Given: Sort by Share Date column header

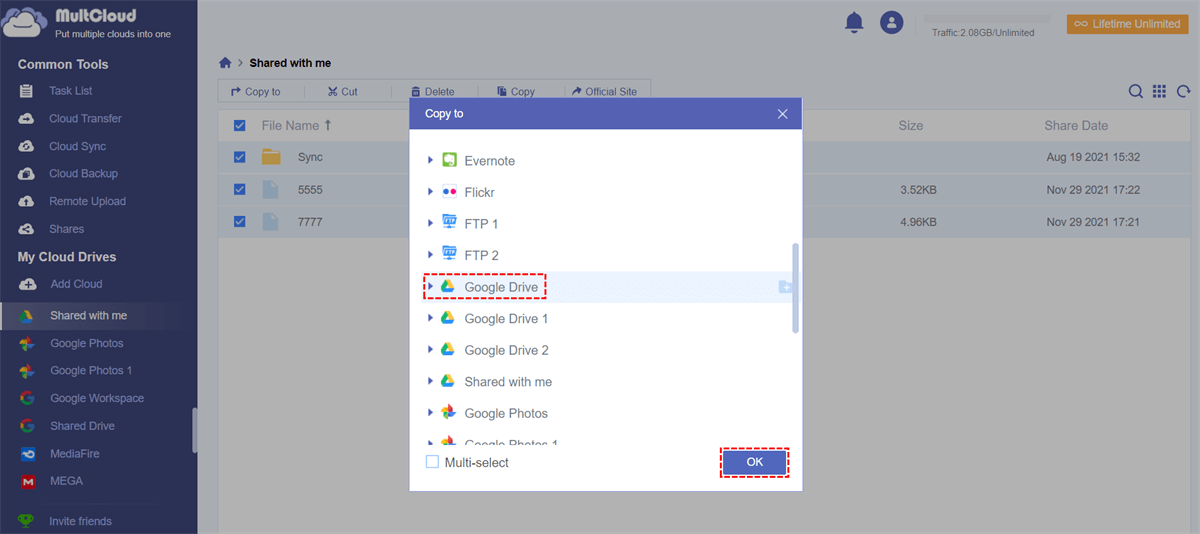Looking at the screenshot, I should (x=1076, y=126).
